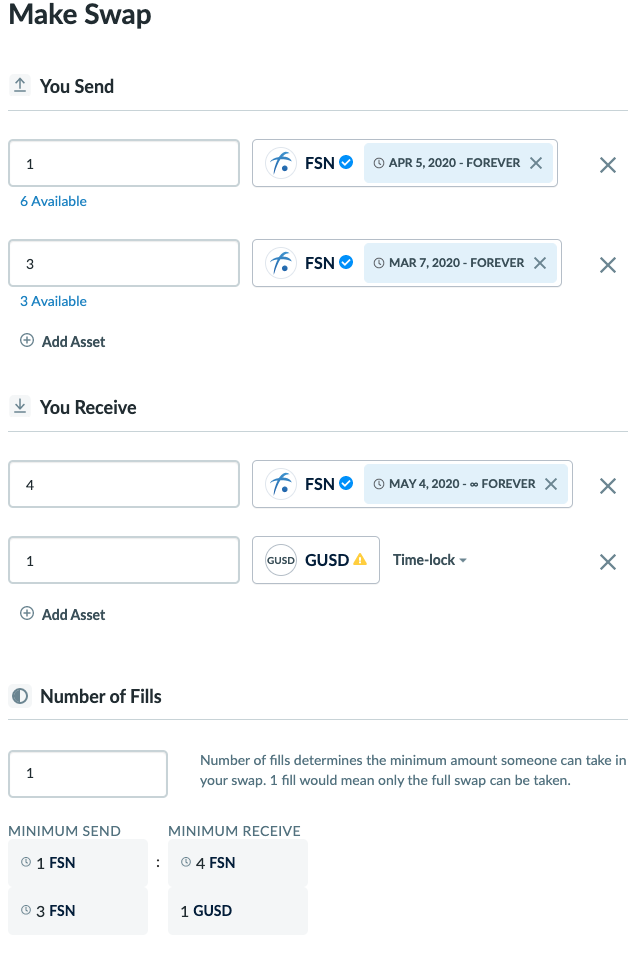Click the plus icon under You Receive
This screenshot has width=644, height=962.
point(27,614)
